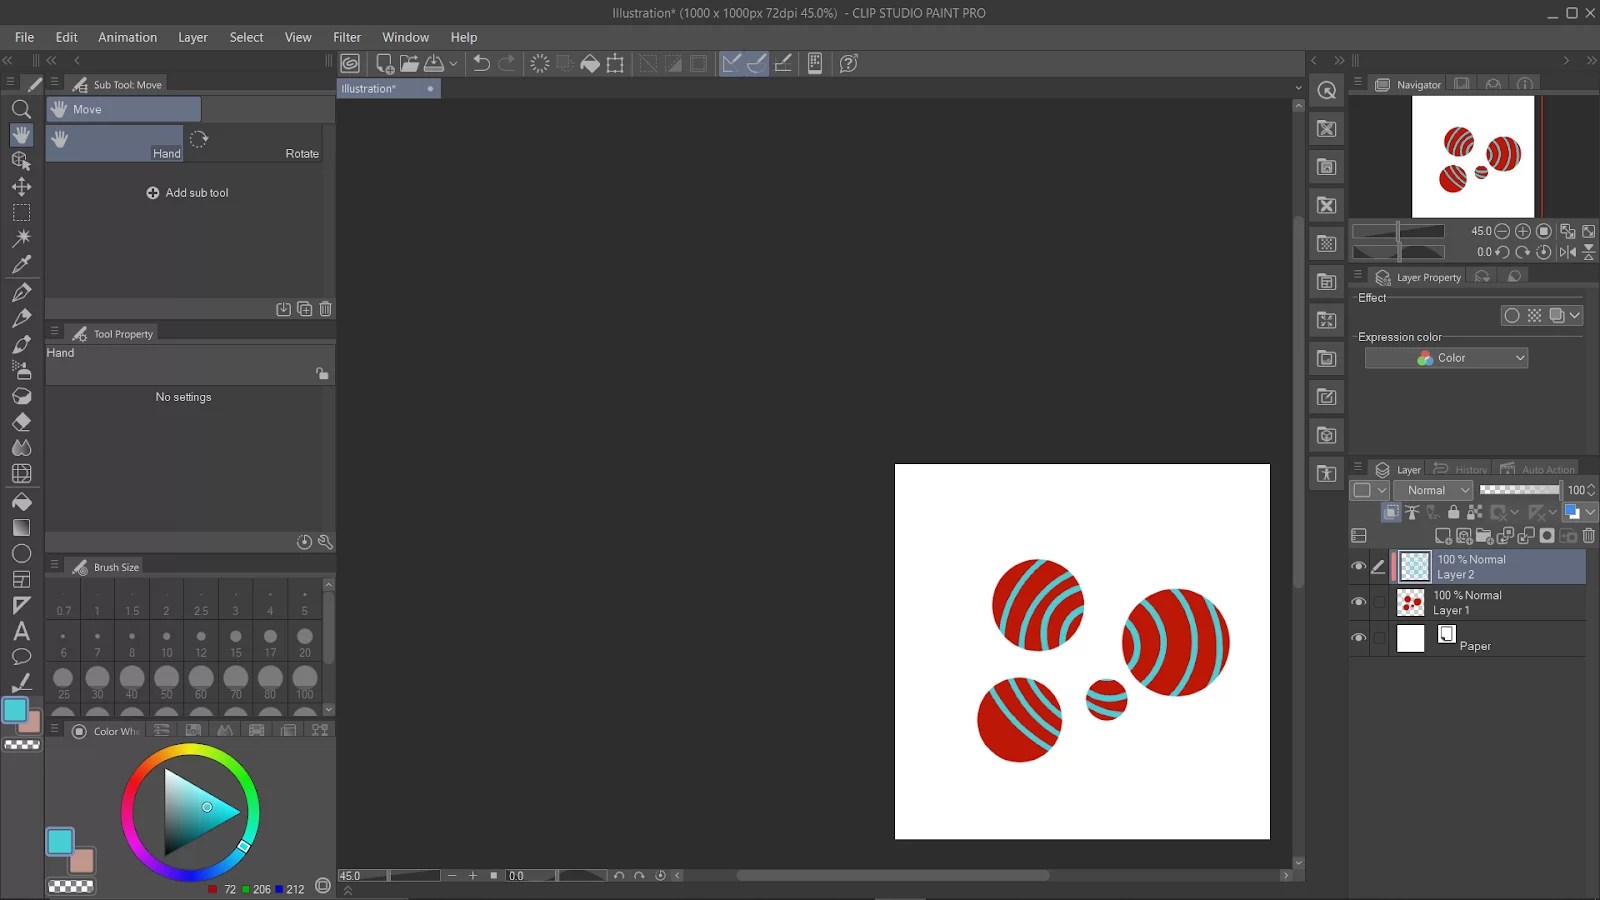1600x900 pixels.
Task: Expand the save options dropdown arrow
Action: pyautogui.click(x=454, y=63)
